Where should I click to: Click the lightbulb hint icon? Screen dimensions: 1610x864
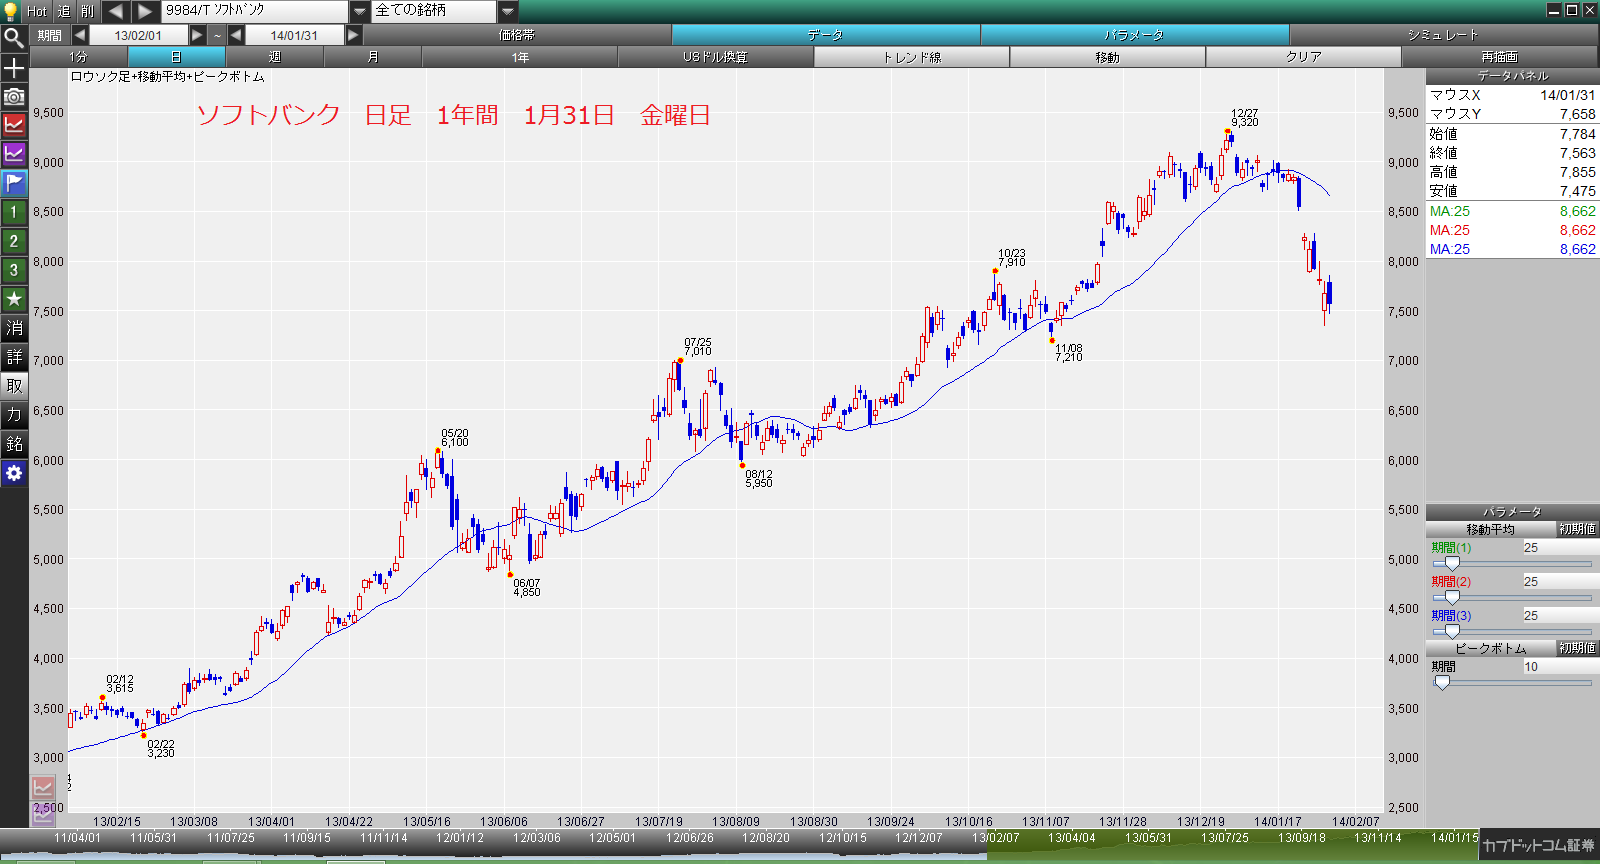tap(11, 11)
